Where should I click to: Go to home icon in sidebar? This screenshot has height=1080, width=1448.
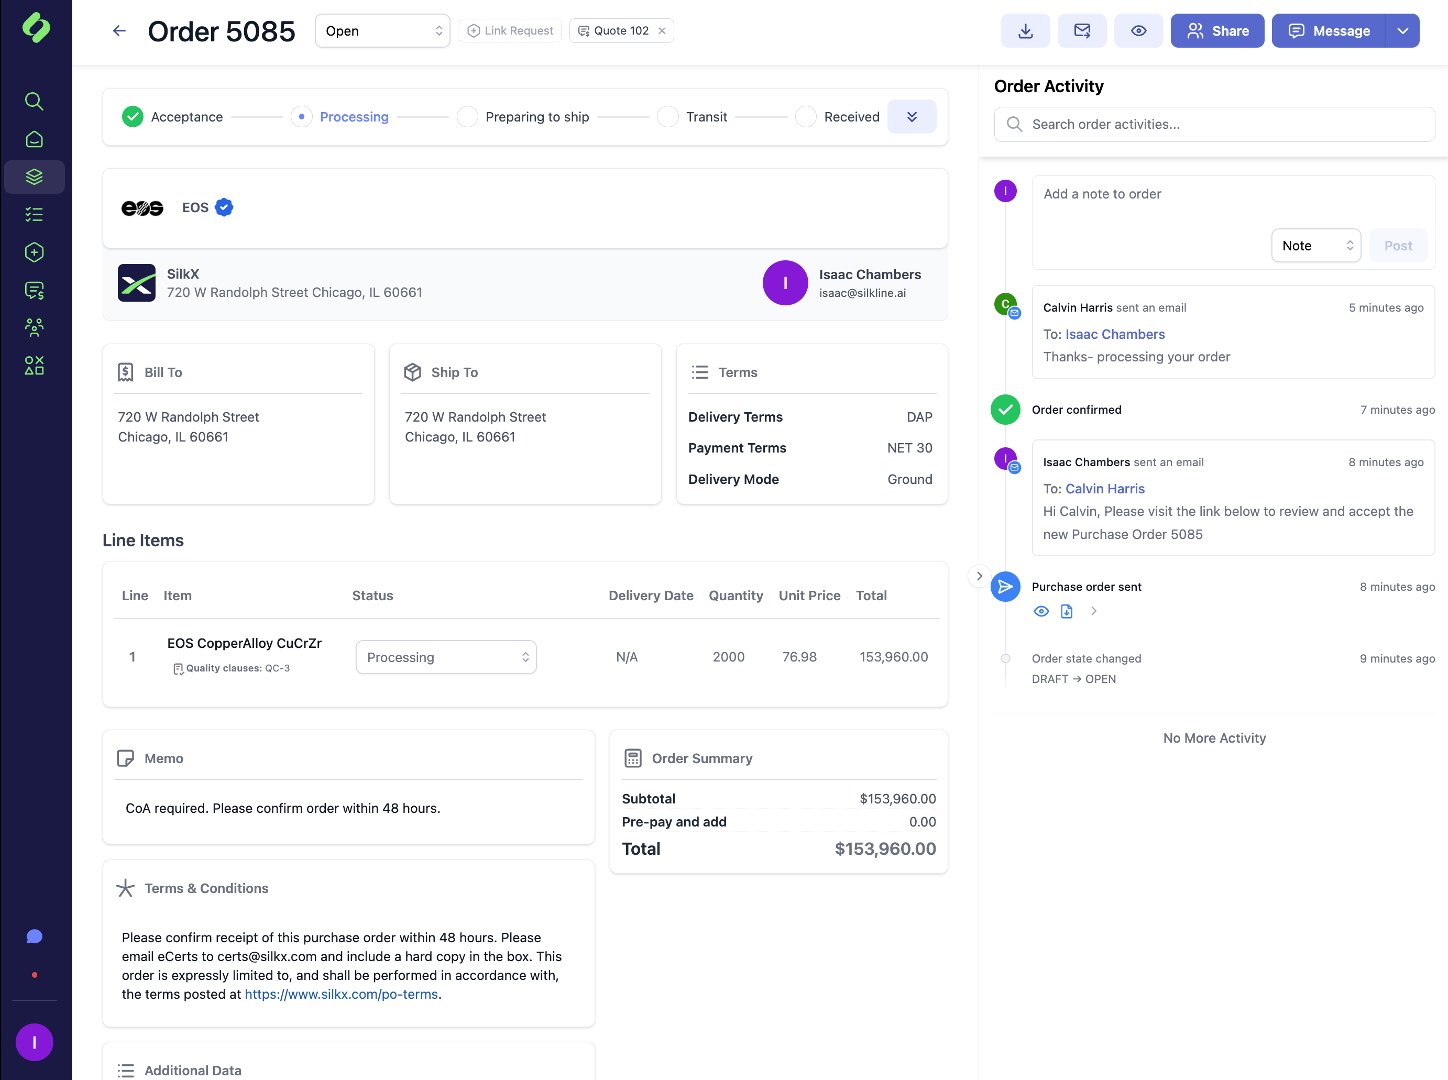tap(34, 139)
